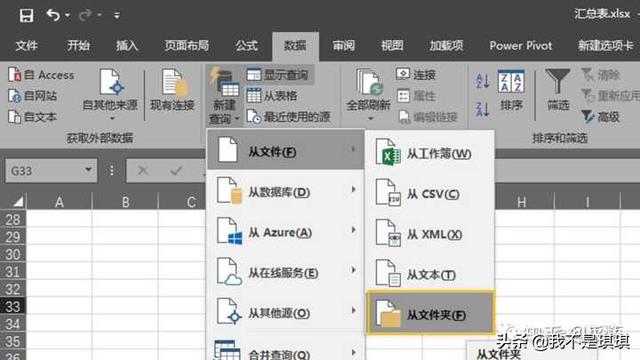The image size is (640, 360).
Task: Expand 从 Azure(A) submenu
Action: pyautogui.click(x=285, y=231)
